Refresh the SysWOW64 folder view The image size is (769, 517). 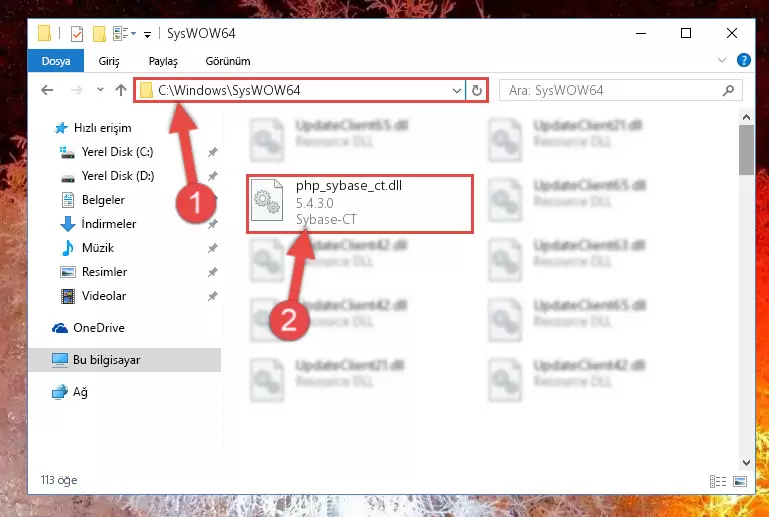pos(476,91)
